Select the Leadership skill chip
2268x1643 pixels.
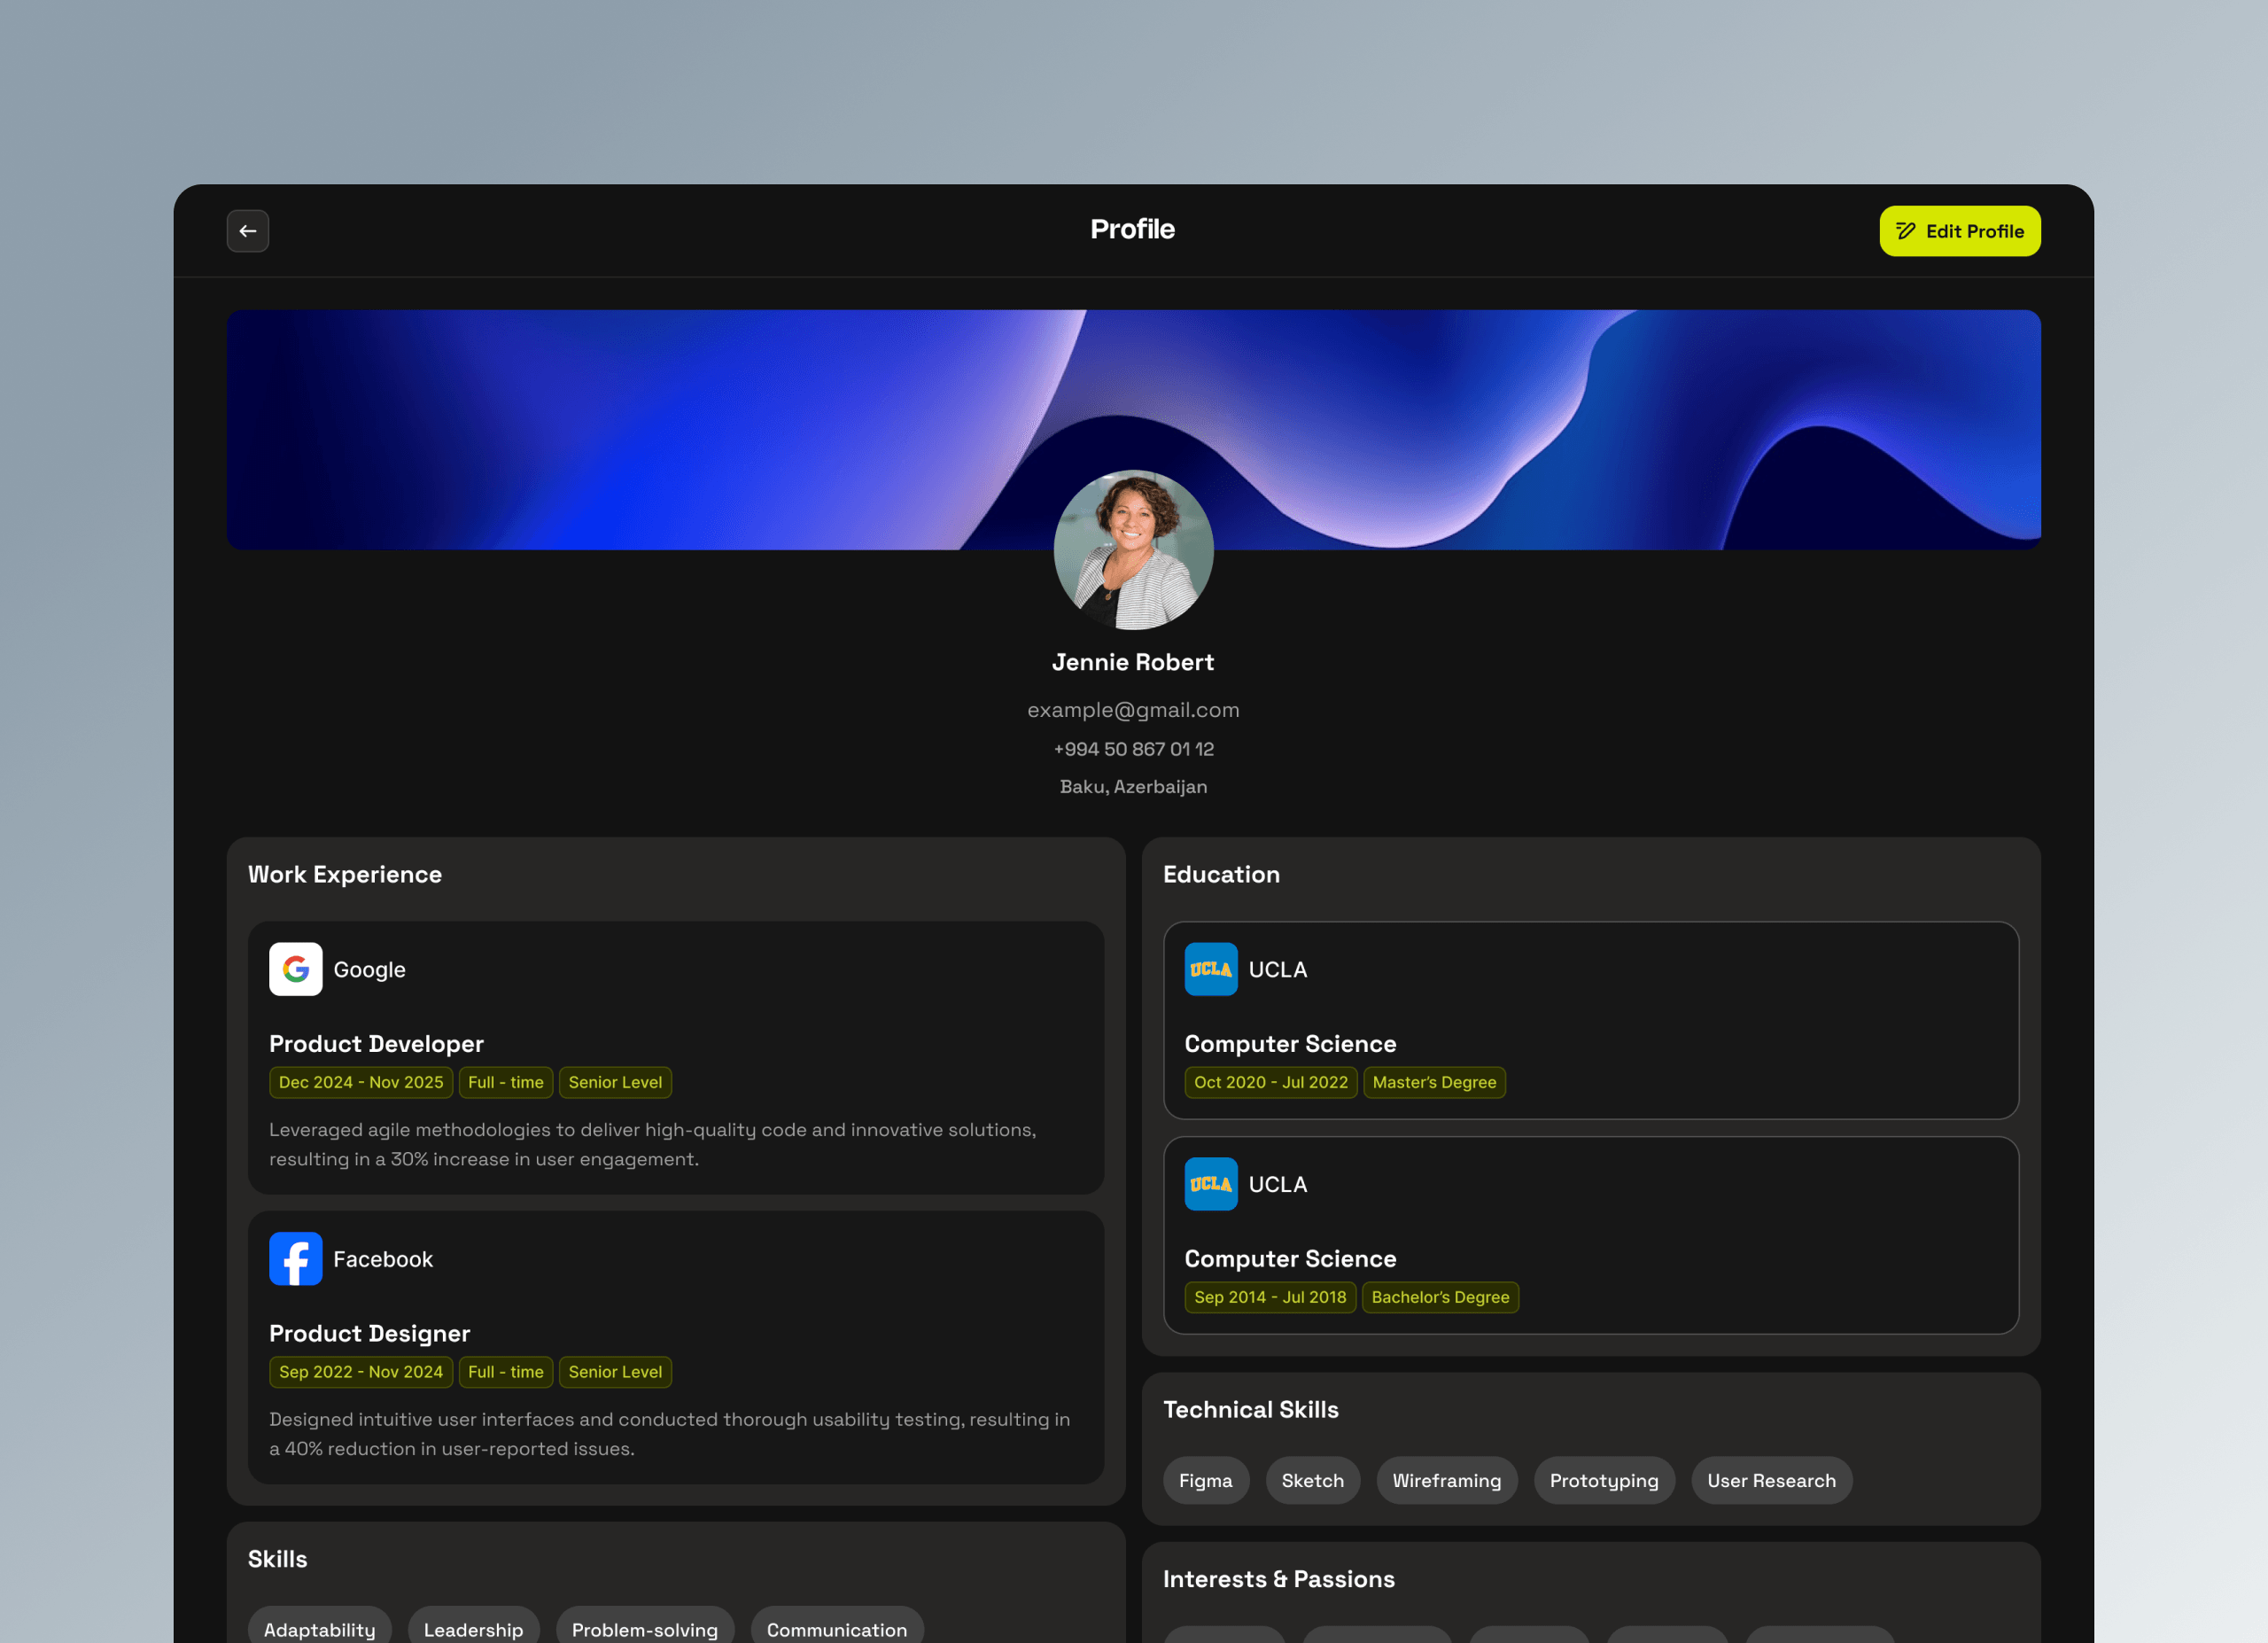point(474,1627)
